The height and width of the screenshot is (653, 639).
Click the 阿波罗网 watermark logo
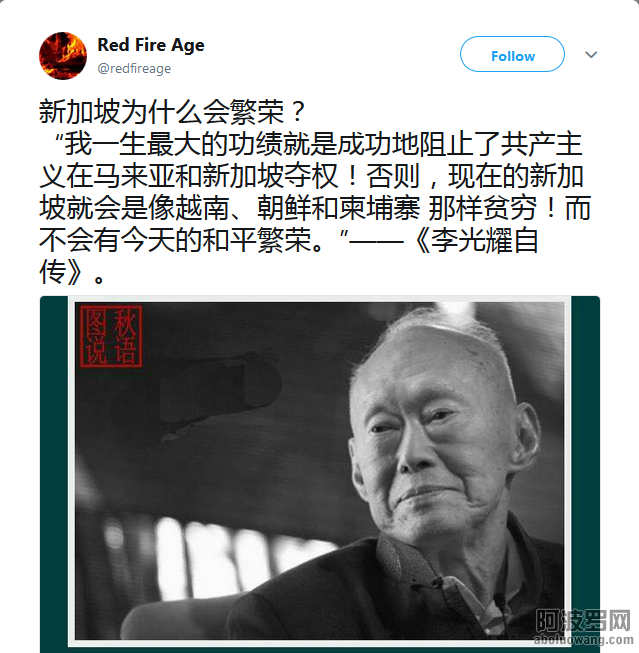[x=583, y=621]
